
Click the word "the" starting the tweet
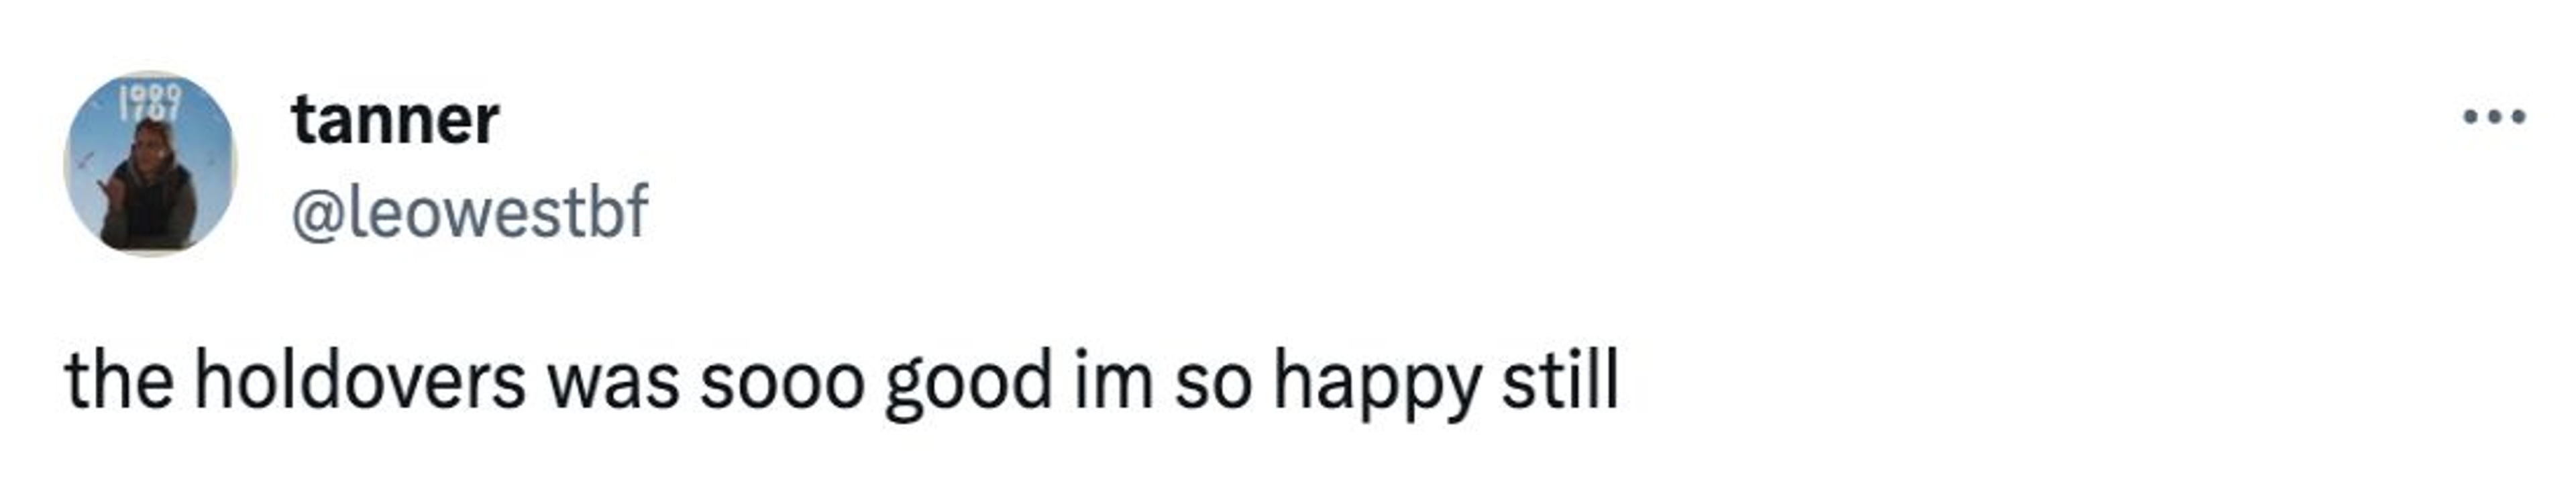pyautogui.click(x=119, y=381)
